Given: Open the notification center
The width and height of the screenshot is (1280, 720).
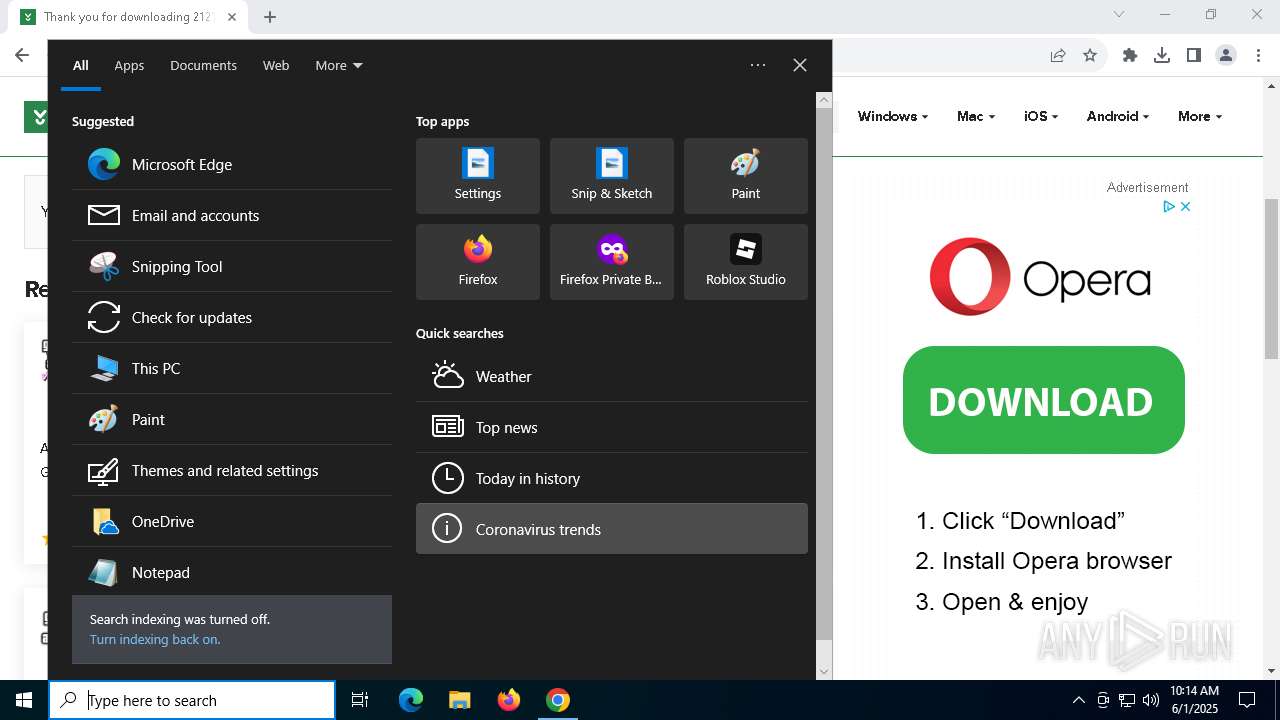Looking at the screenshot, I should (x=1247, y=700).
